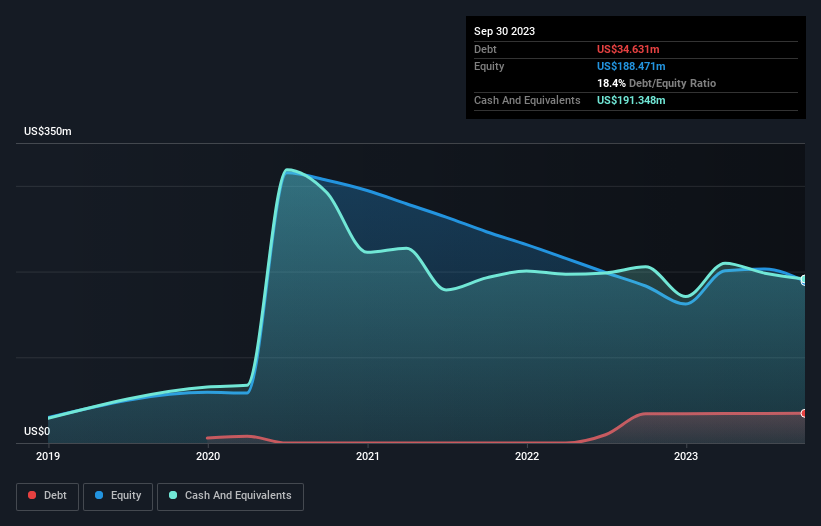Click the red Debt legend dot

click(32, 495)
